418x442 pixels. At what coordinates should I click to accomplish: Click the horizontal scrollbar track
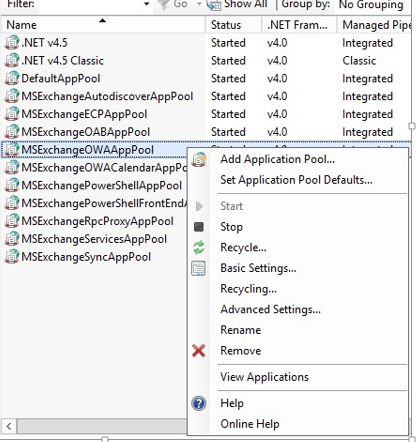point(102,426)
